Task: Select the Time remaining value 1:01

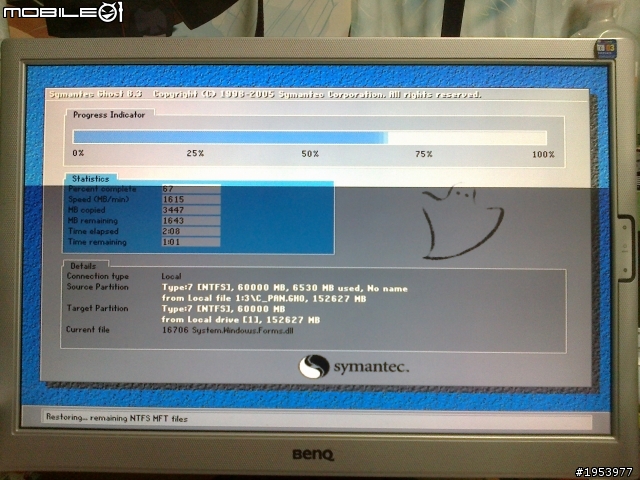Action: tap(191, 242)
